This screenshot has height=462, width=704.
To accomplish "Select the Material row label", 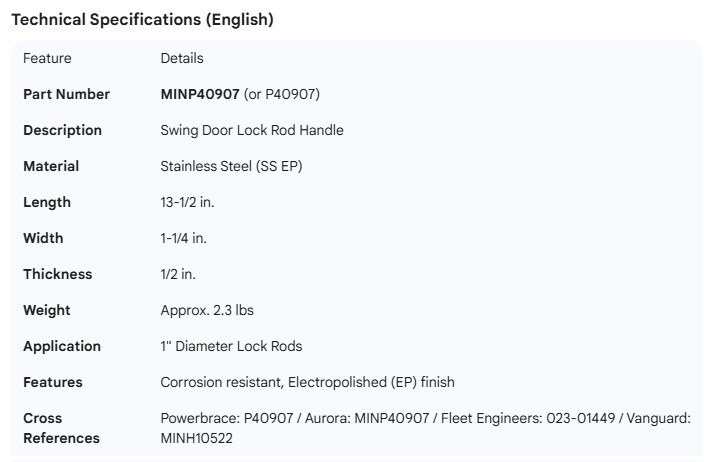I will pos(51,166).
